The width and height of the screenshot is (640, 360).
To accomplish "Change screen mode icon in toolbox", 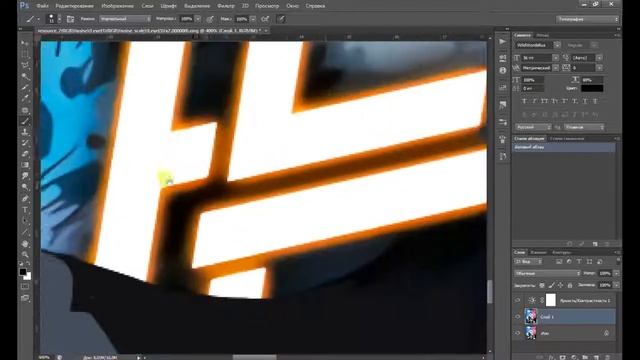I will tap(25, 298).
